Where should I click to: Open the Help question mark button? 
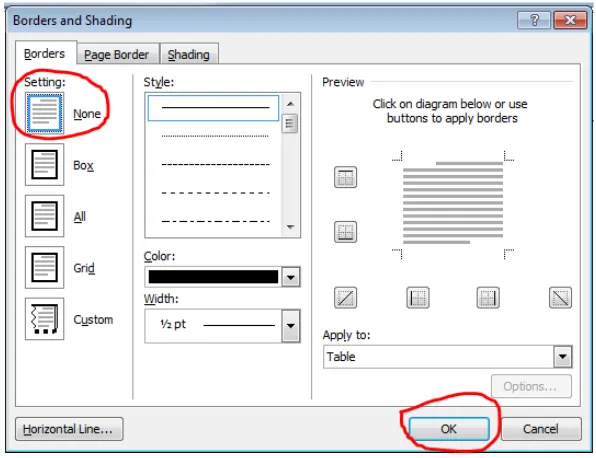pyautogui.click(x=534, y=20)
